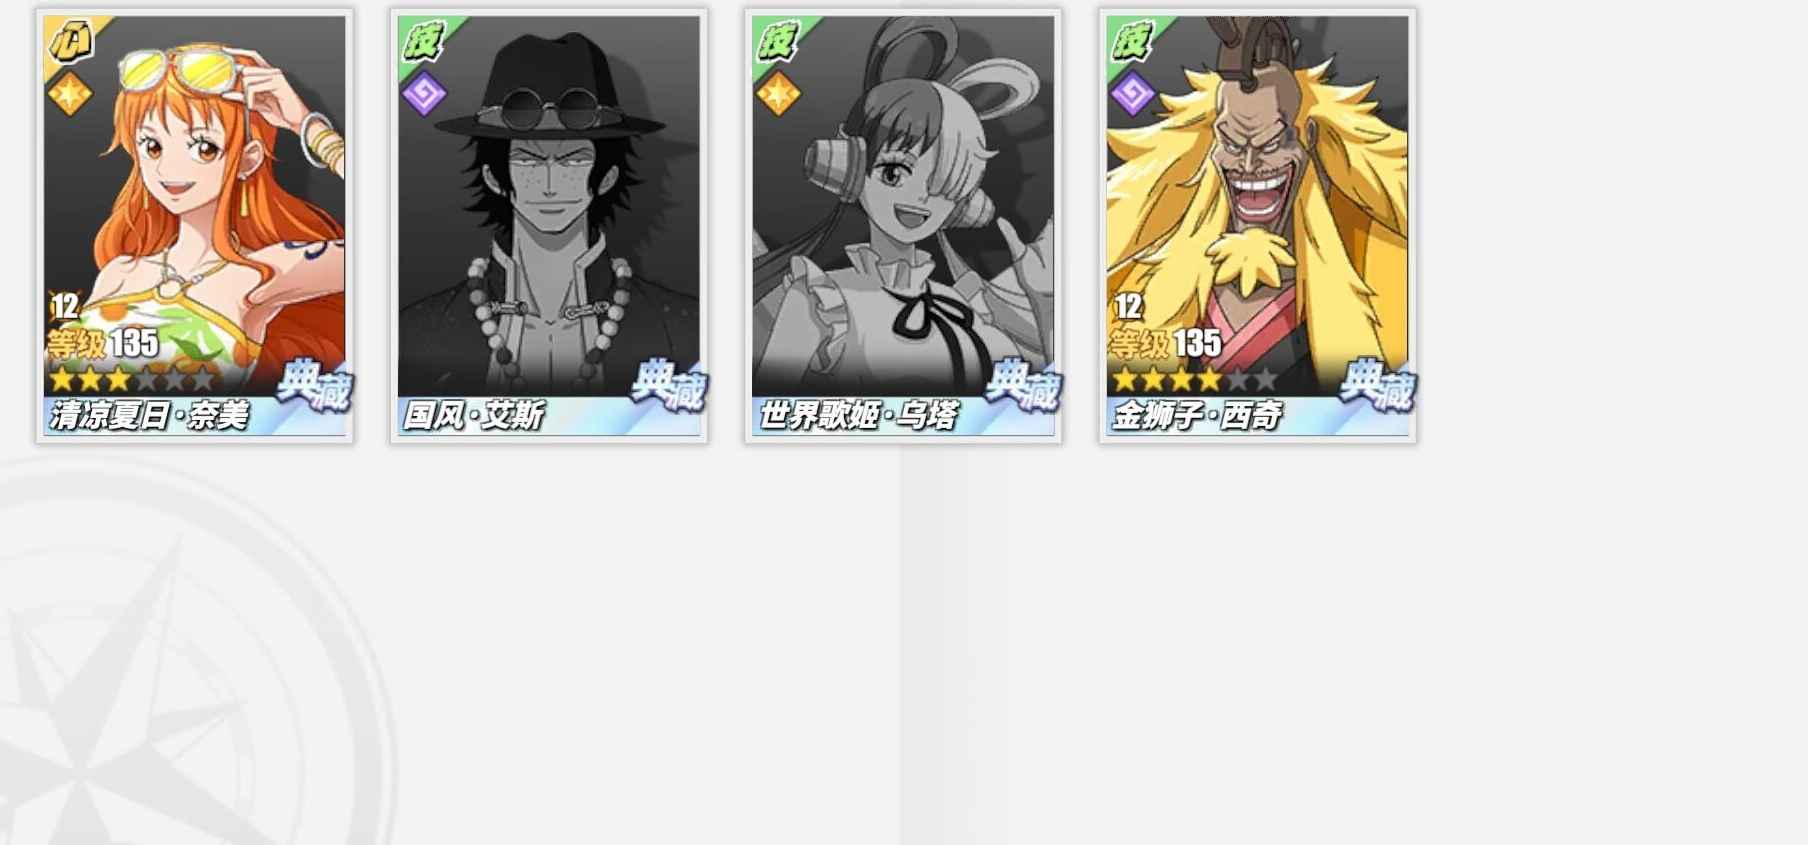Click the purple spiral emblem on 西奇 card

point(1133,94)
